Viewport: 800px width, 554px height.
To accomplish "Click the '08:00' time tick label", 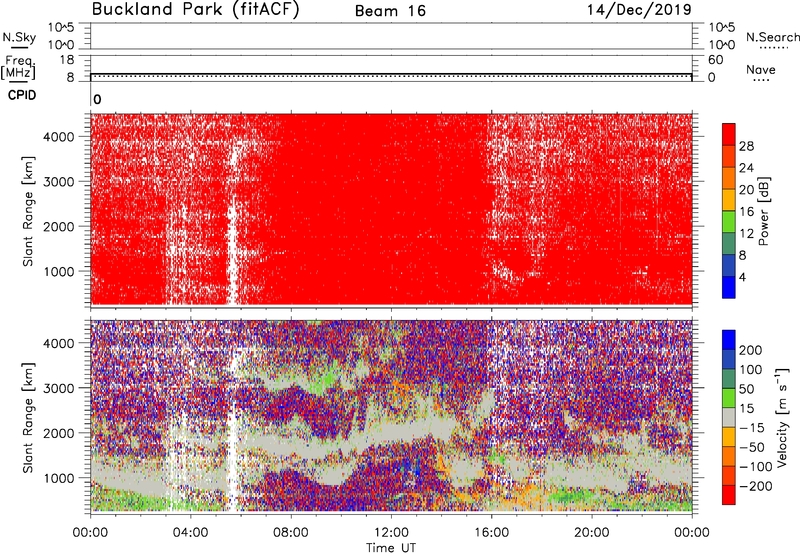I will 291,533.
